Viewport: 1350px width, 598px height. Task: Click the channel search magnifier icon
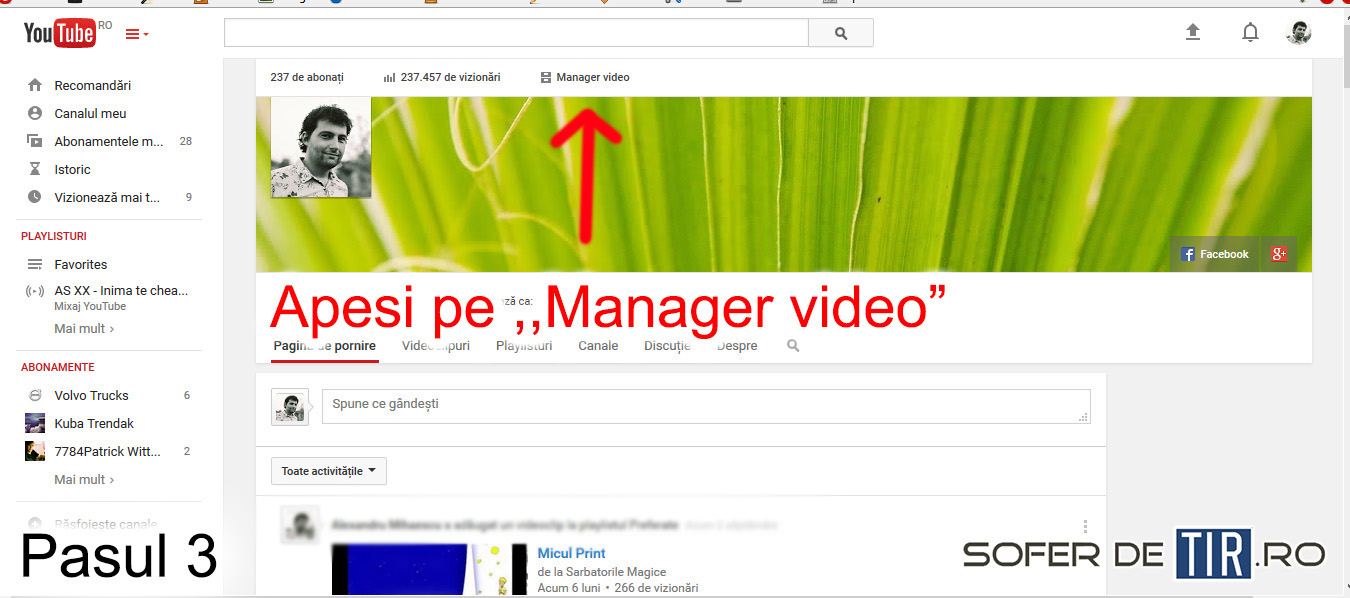[x=793, y=346]
